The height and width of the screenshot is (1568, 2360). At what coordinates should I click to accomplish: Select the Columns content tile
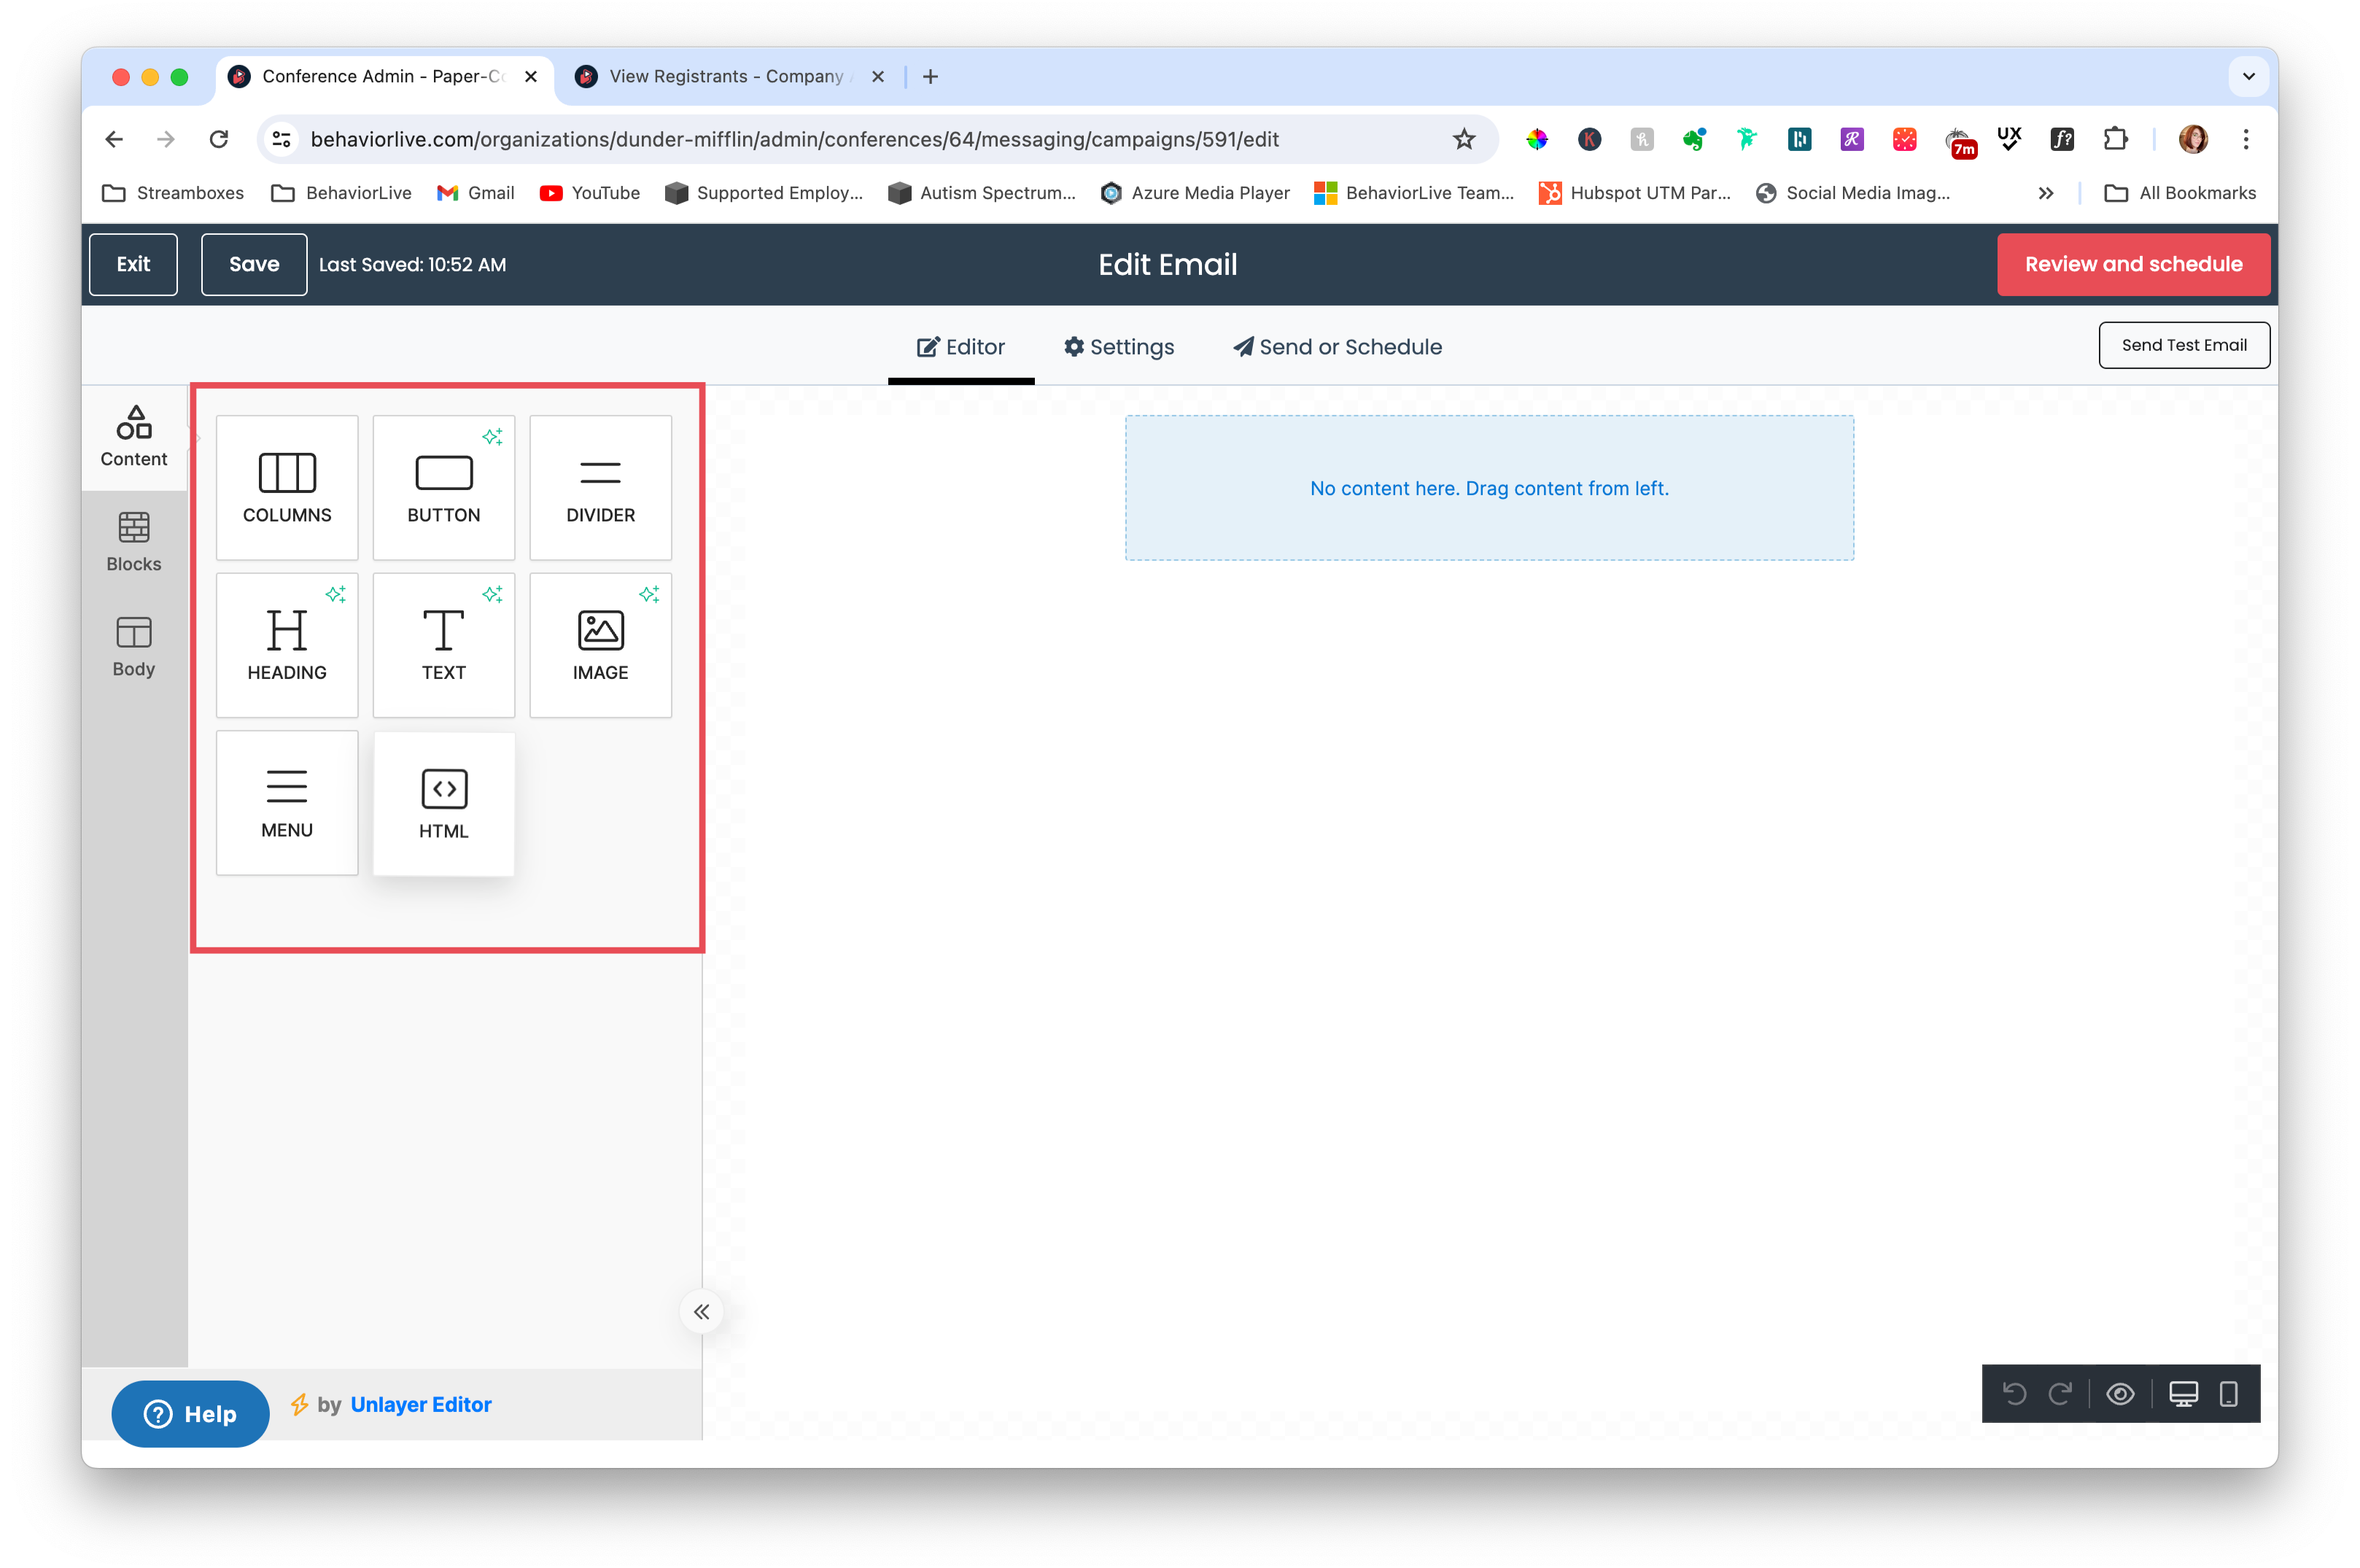tap(287, 487)
